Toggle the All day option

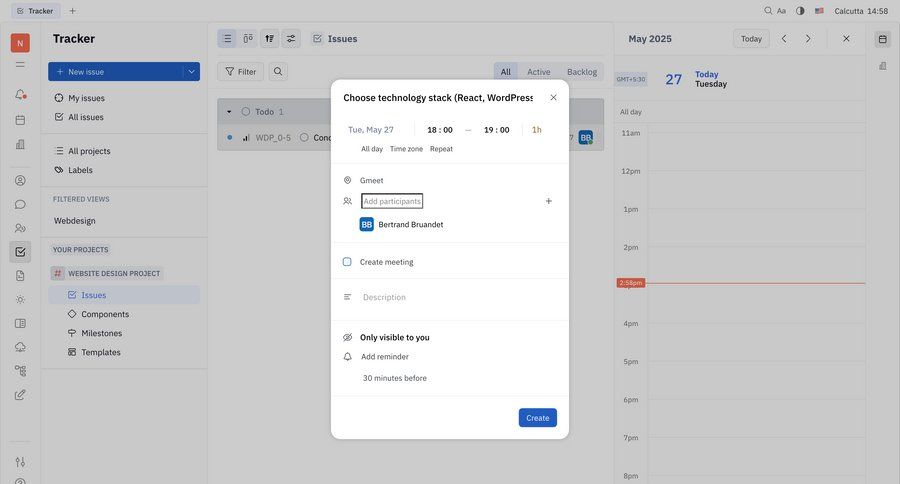coord(372,149)
